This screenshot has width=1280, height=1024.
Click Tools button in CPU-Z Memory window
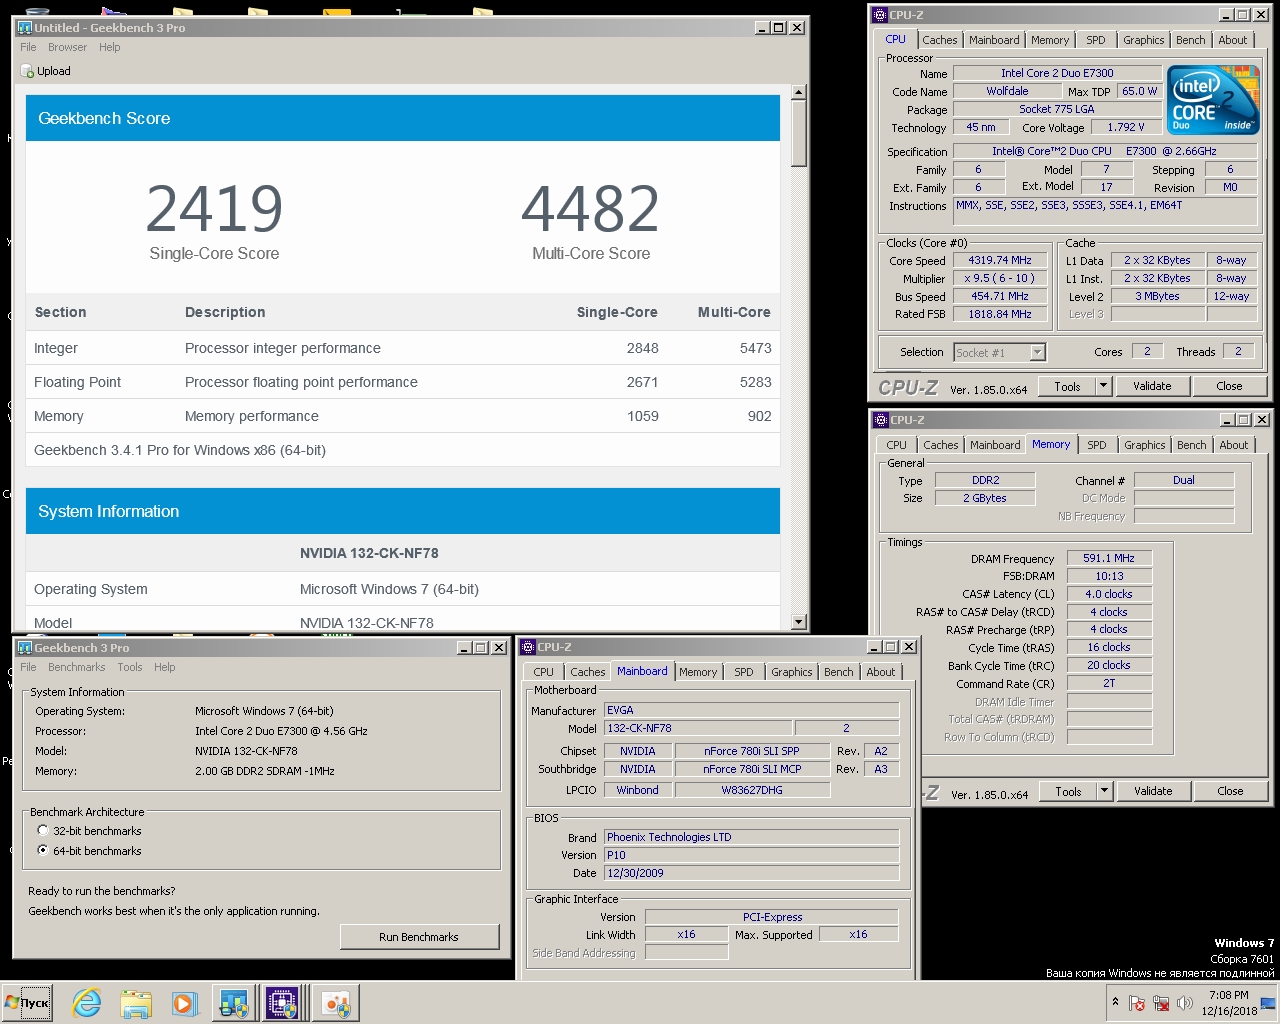1068,791
